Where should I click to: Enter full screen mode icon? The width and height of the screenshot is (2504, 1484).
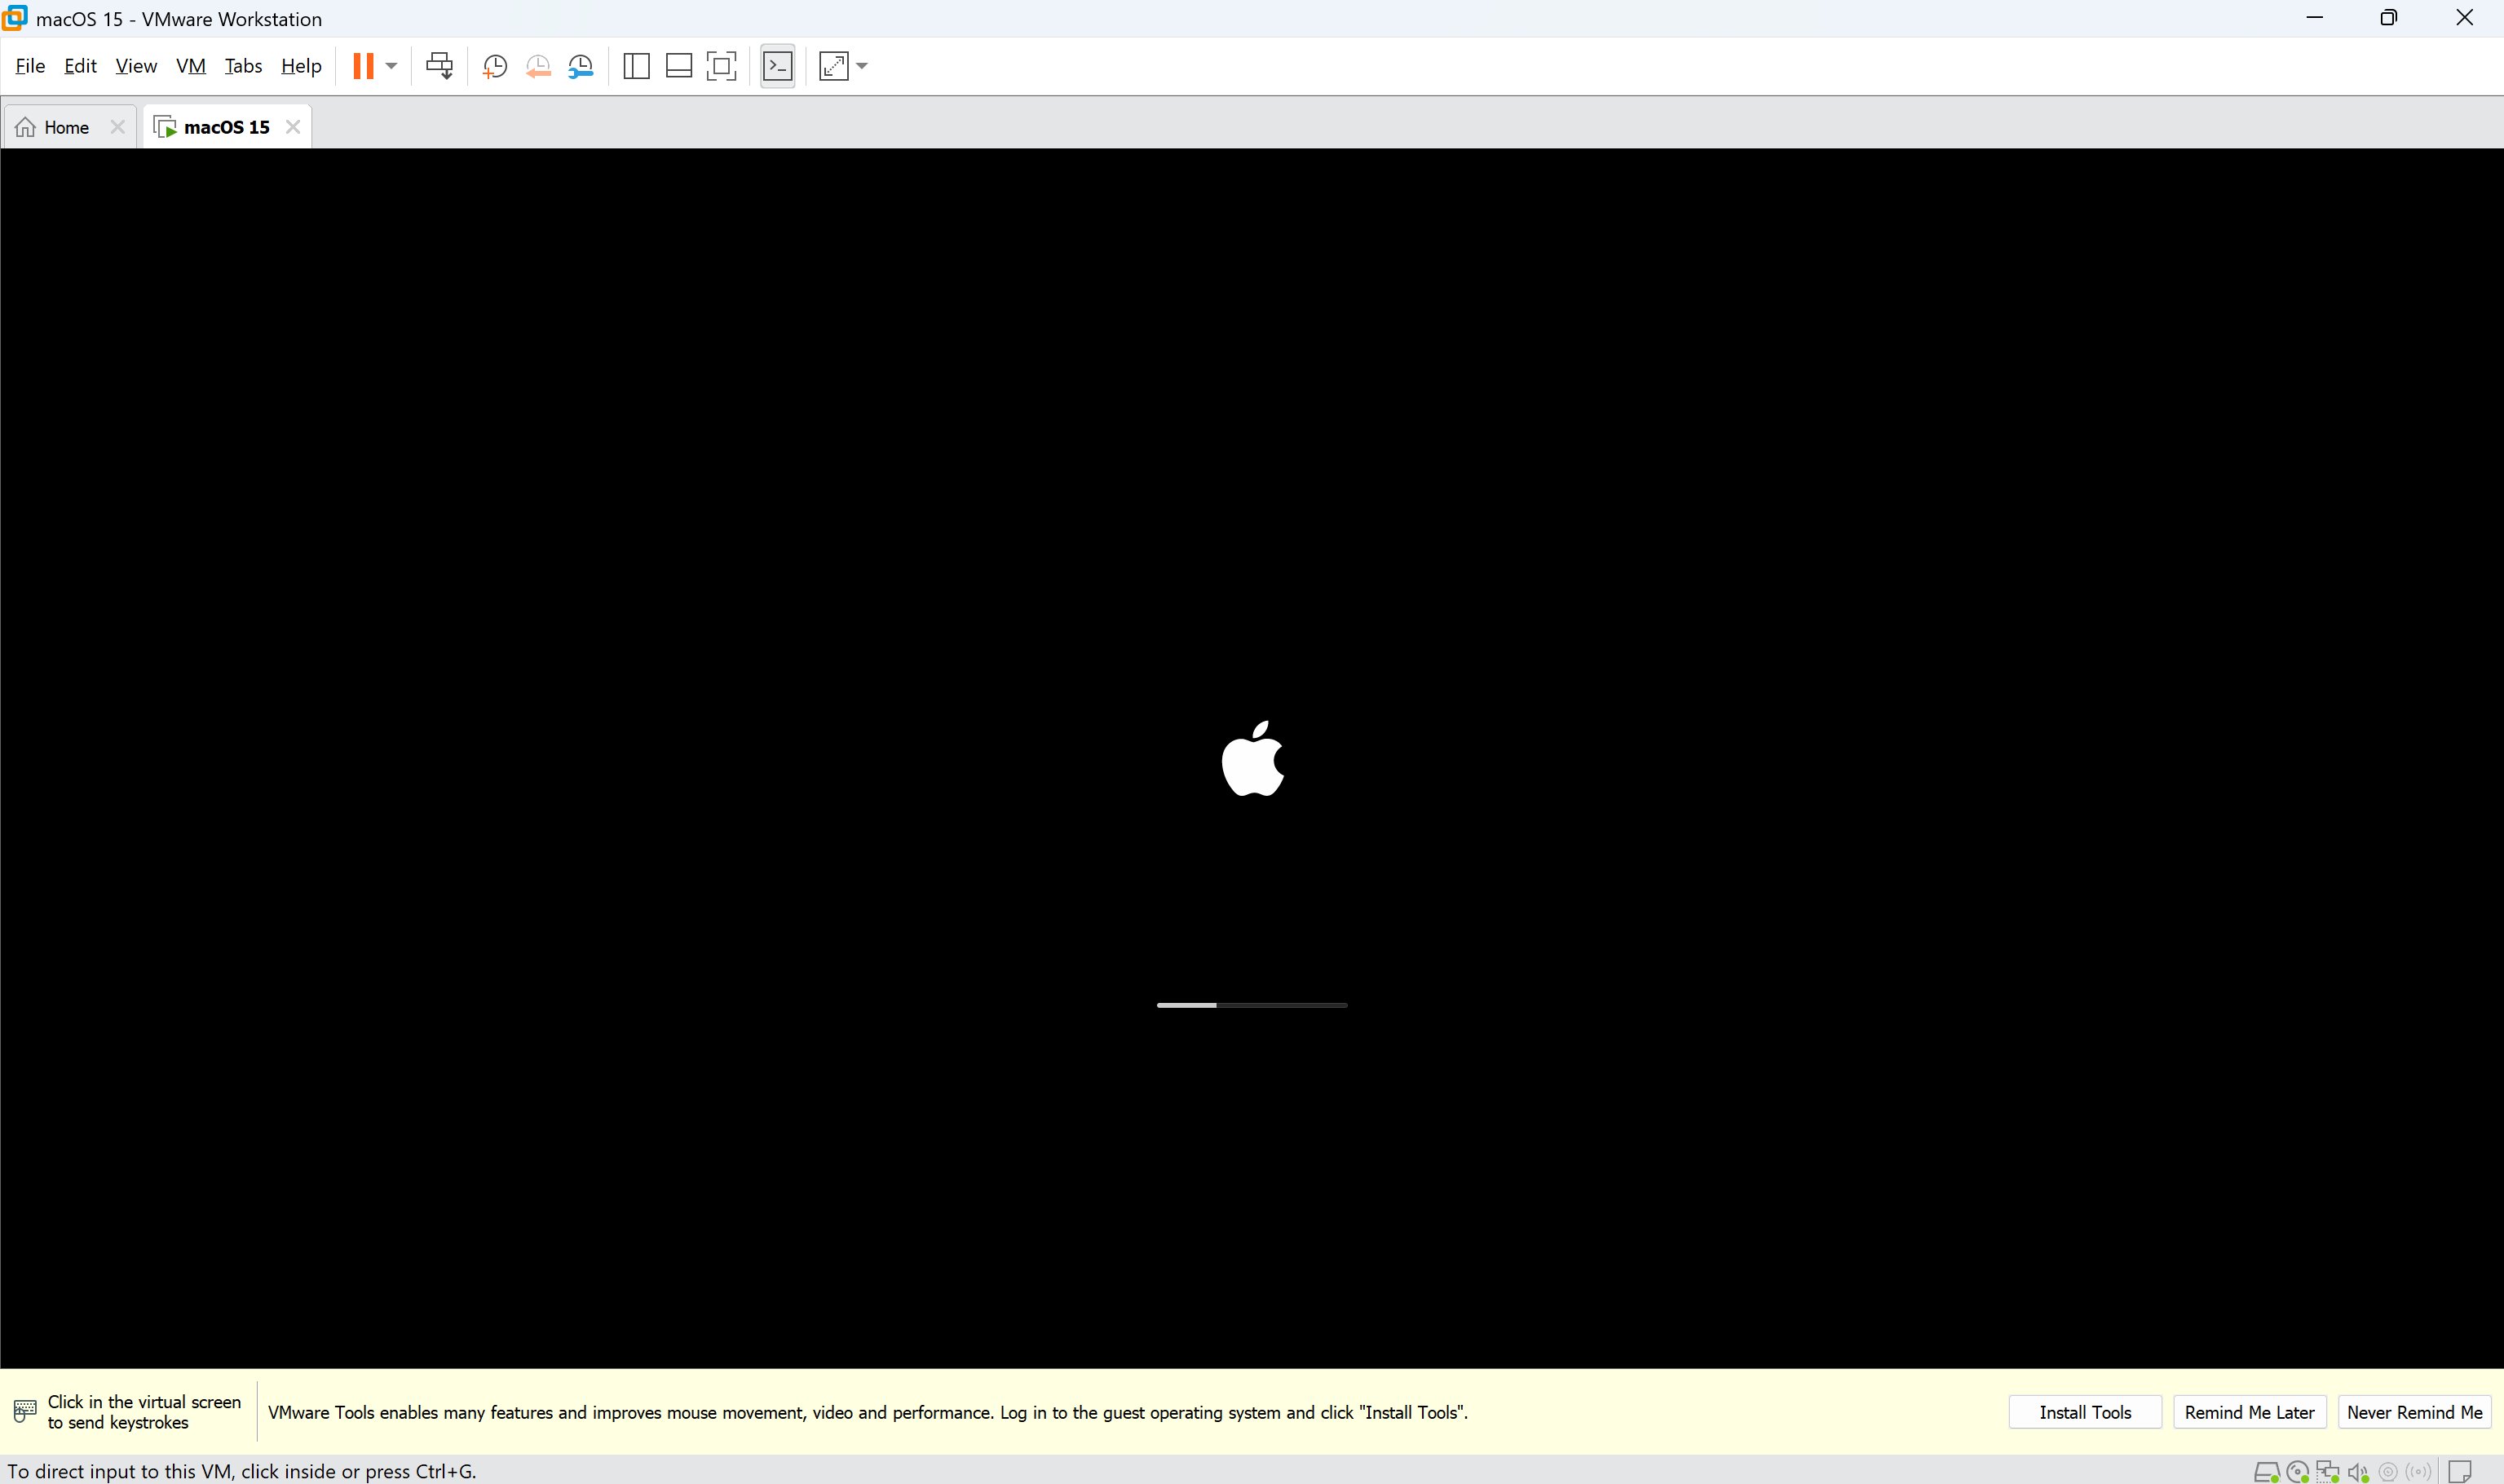(721, 66)
